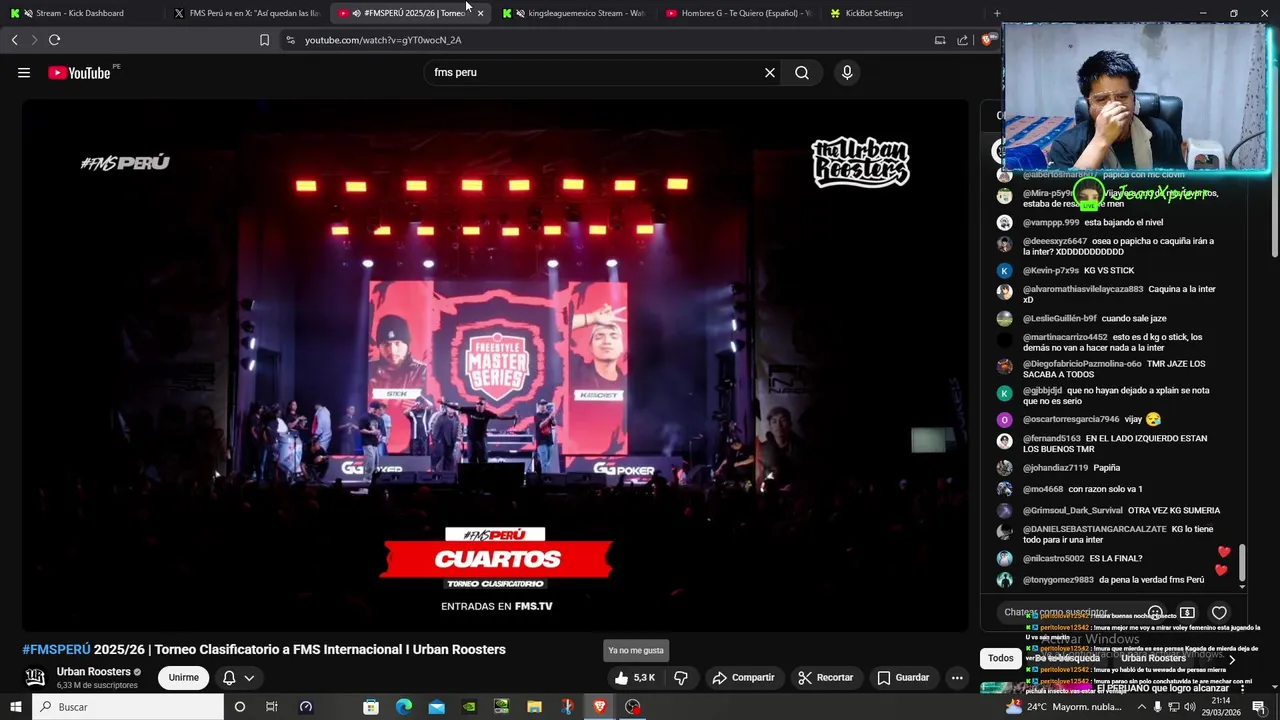The height and width of the screenshot is (720, 1280).
Task: Open chat user @vamppp.999
Action: [x=1051, y=222]
